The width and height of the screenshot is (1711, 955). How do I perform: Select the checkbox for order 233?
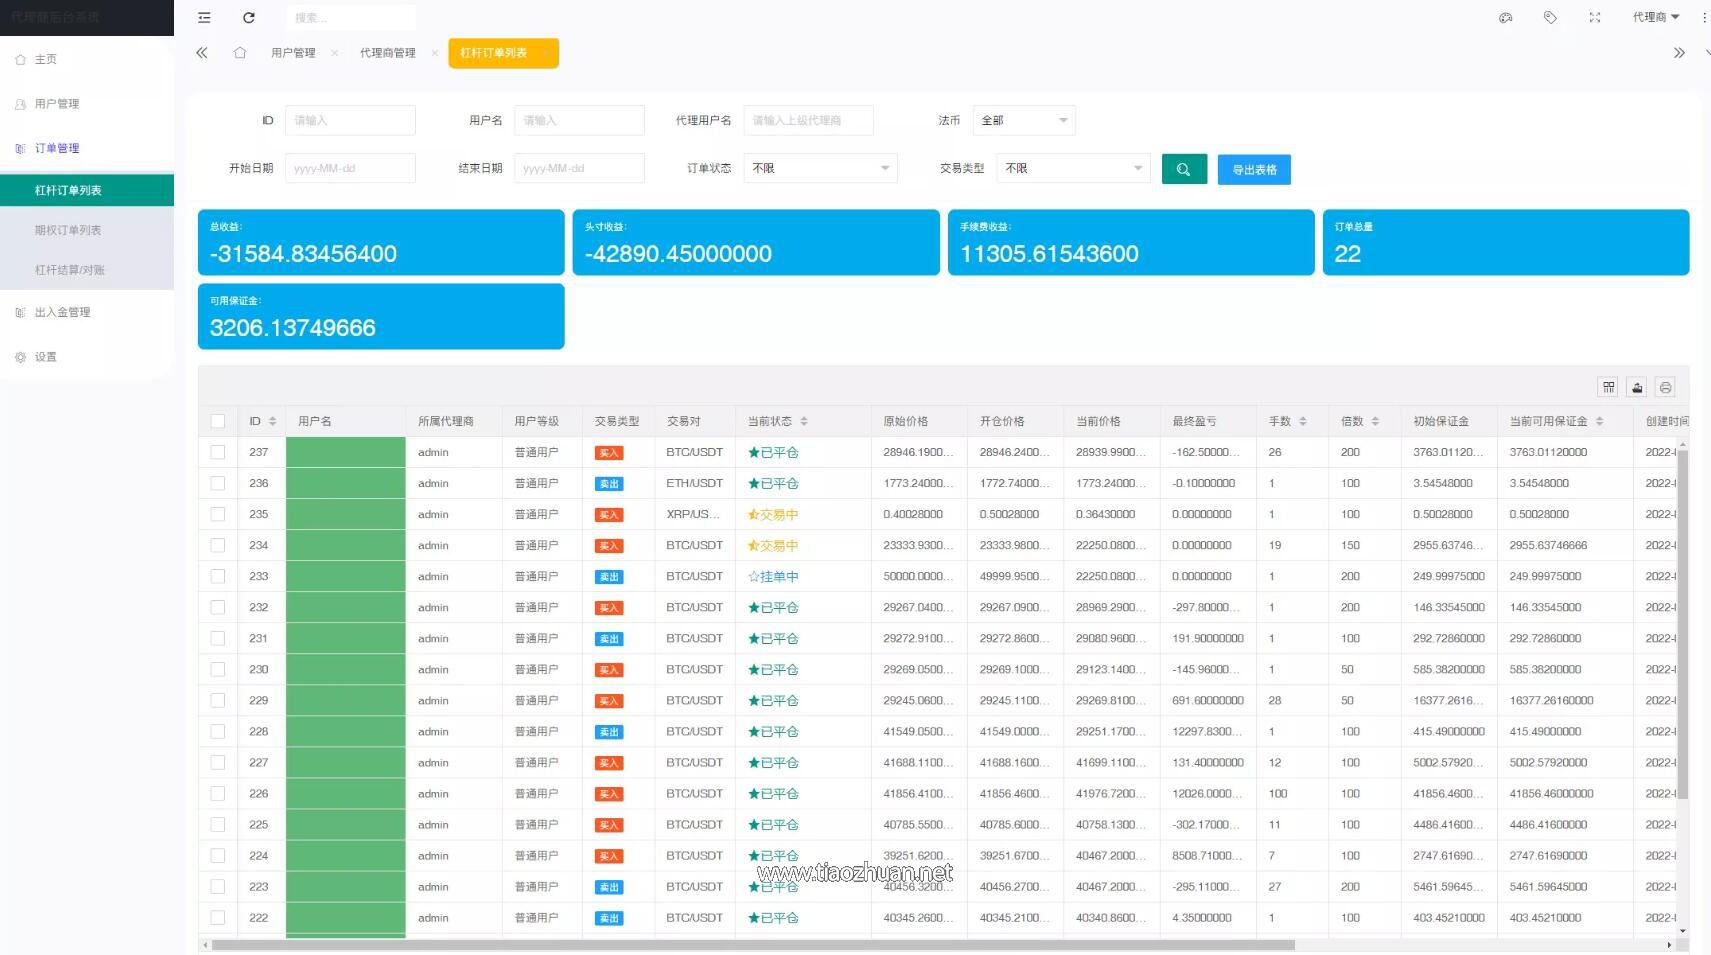point(218,576)
